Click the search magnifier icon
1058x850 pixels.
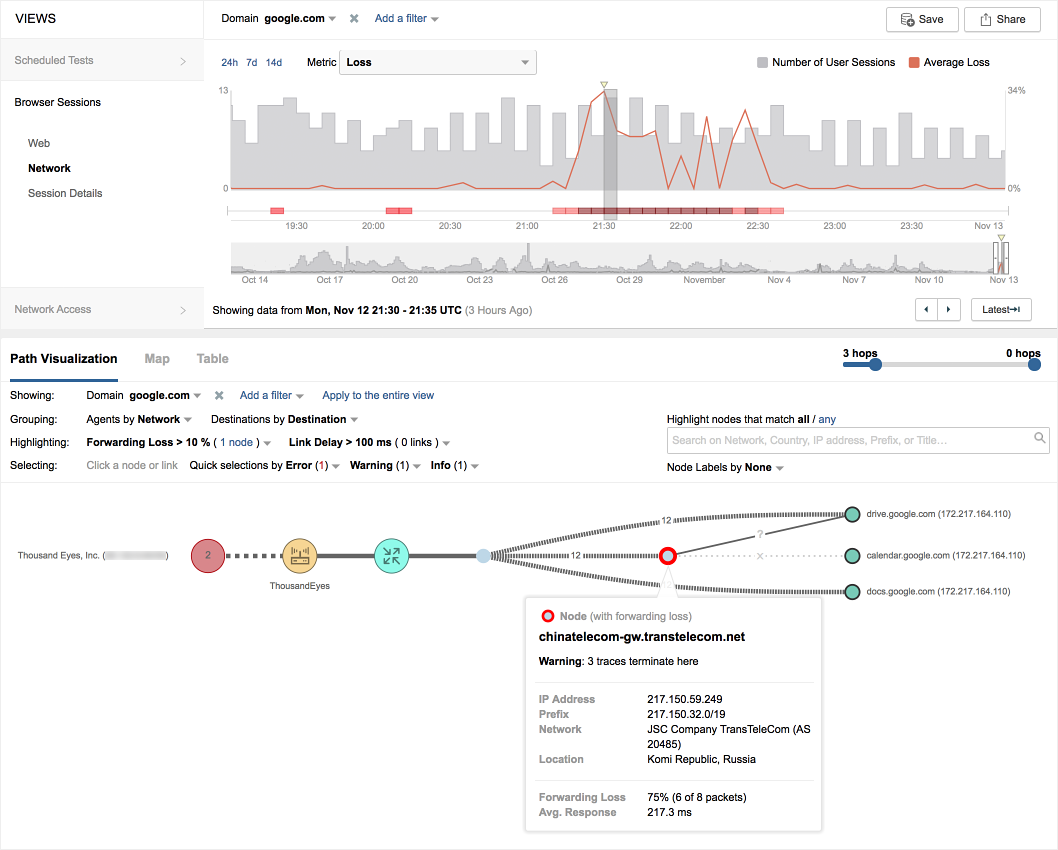click(1040, 438)
